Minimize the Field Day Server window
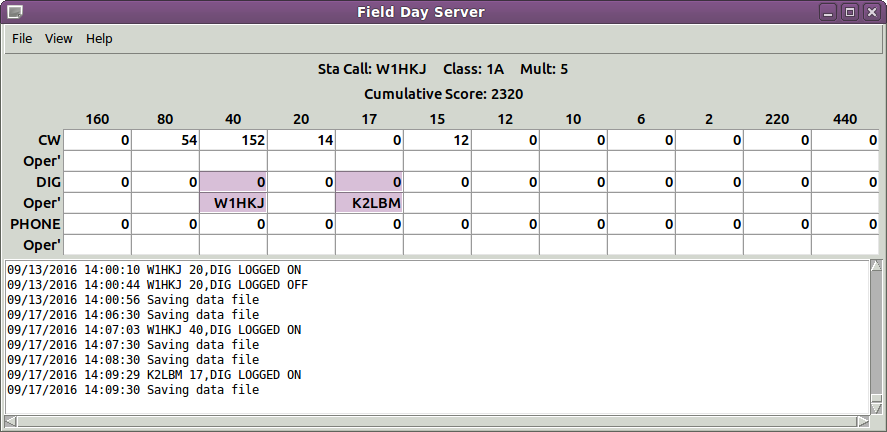The width and height of the screenshot is (887, 432). point(829,12)
